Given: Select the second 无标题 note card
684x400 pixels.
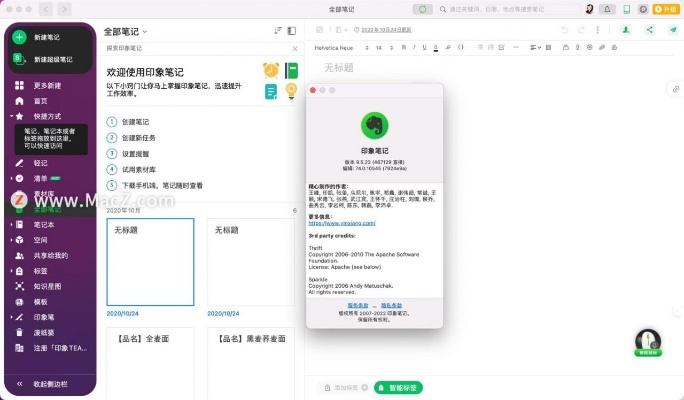Looking at the screenshot, I should point(251,262).
